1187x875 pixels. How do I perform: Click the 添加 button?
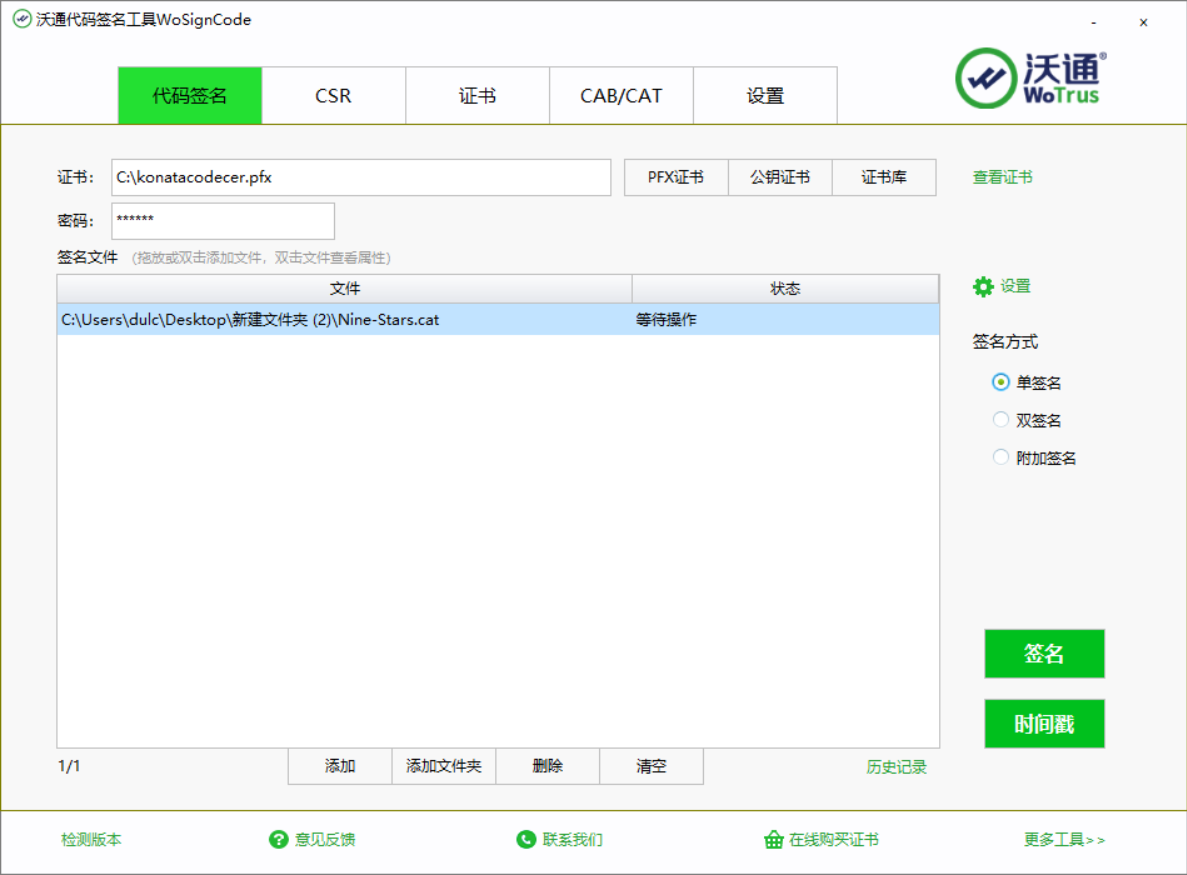[x=340, y=766]
